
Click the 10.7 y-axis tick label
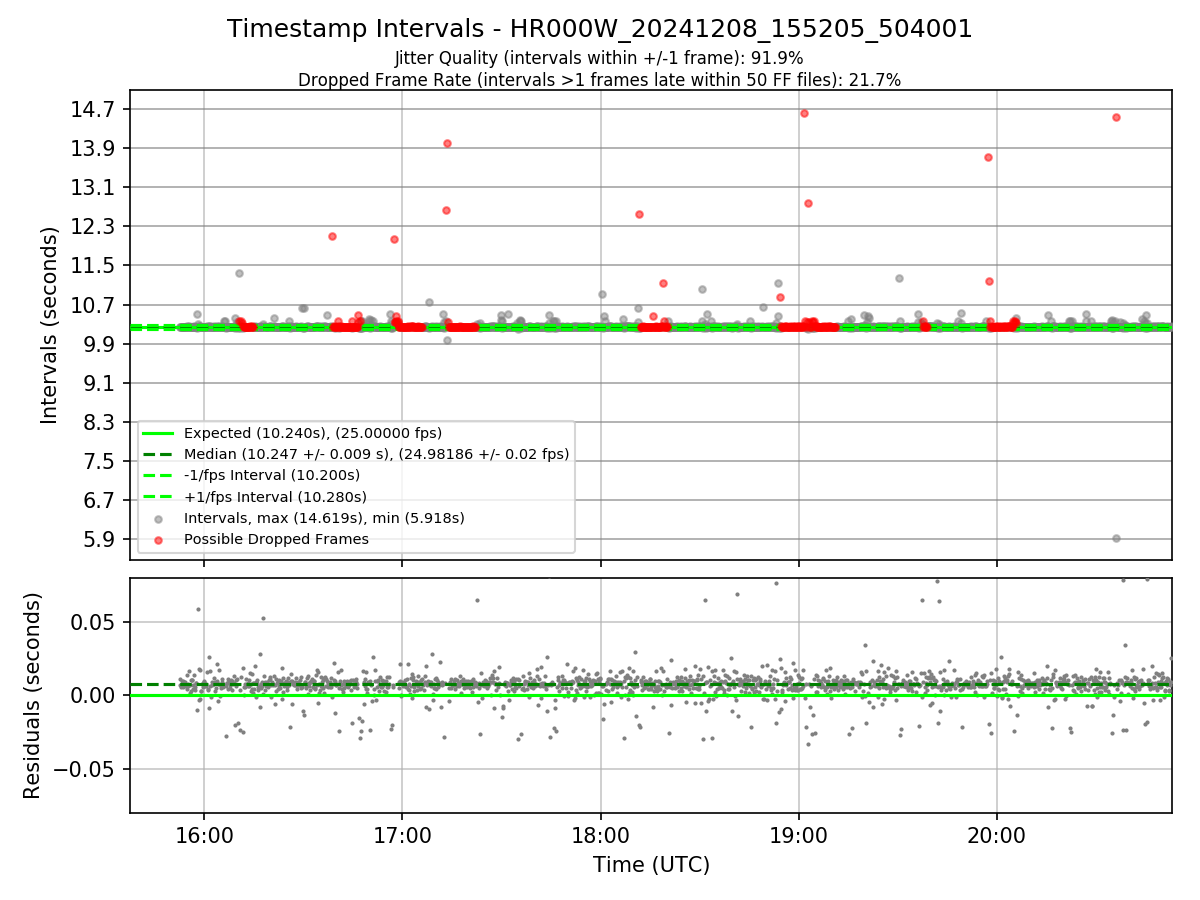pyautogui.click(x=94, y=304)
